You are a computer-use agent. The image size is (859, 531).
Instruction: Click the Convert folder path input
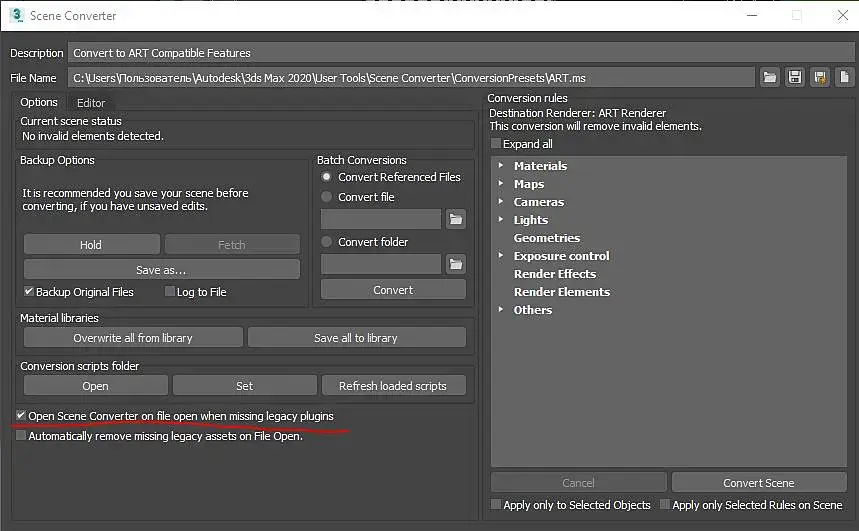381,264
